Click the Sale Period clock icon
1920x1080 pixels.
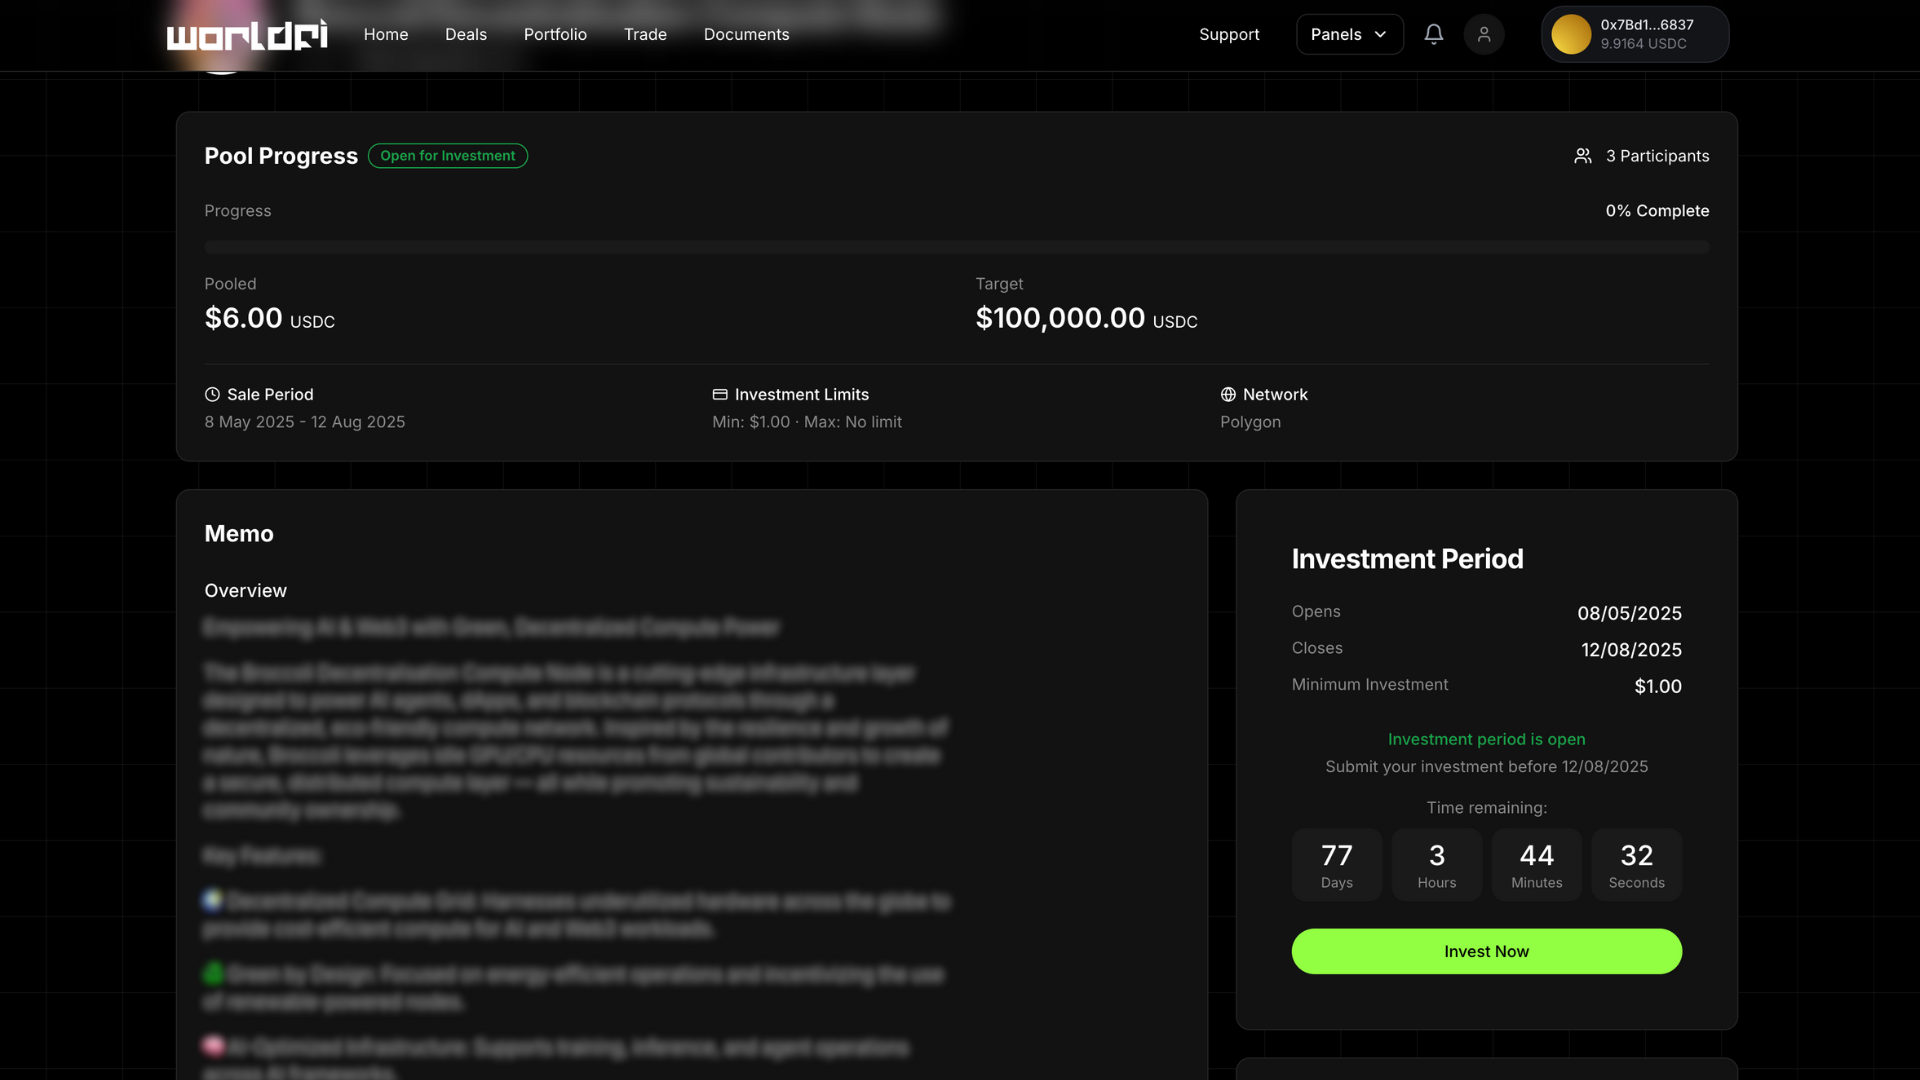212,394
